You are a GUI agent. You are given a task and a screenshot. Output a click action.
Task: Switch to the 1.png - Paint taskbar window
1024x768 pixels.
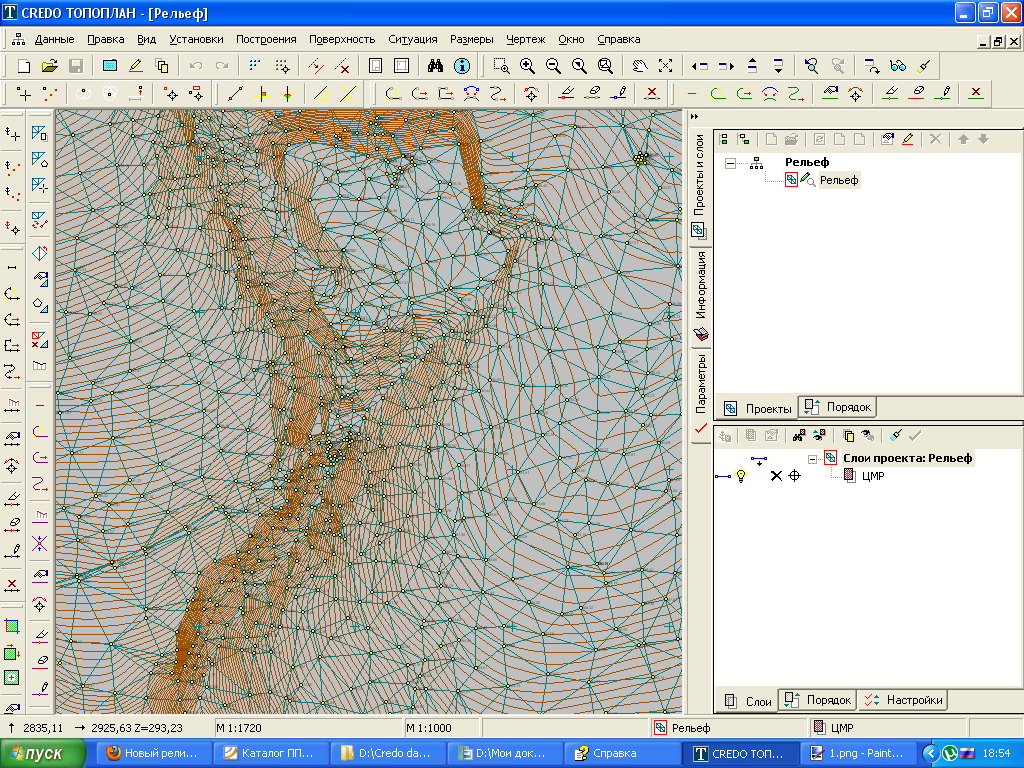(857, 754)
